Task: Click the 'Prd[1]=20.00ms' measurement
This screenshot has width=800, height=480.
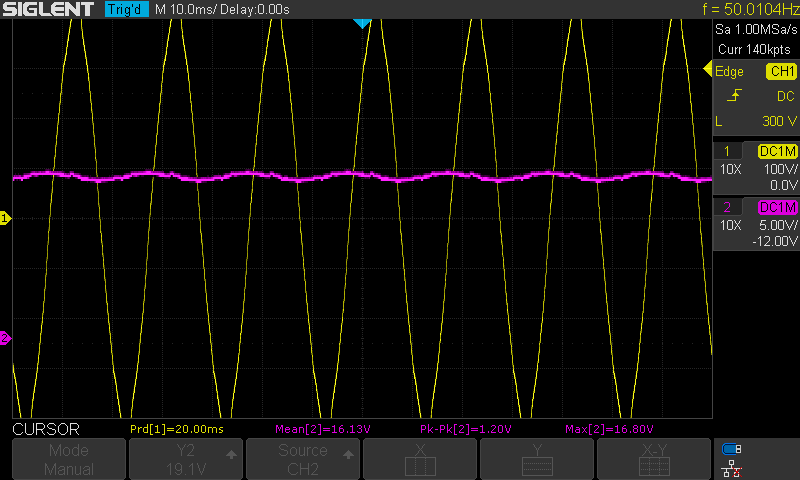Action: pos(177,430)
